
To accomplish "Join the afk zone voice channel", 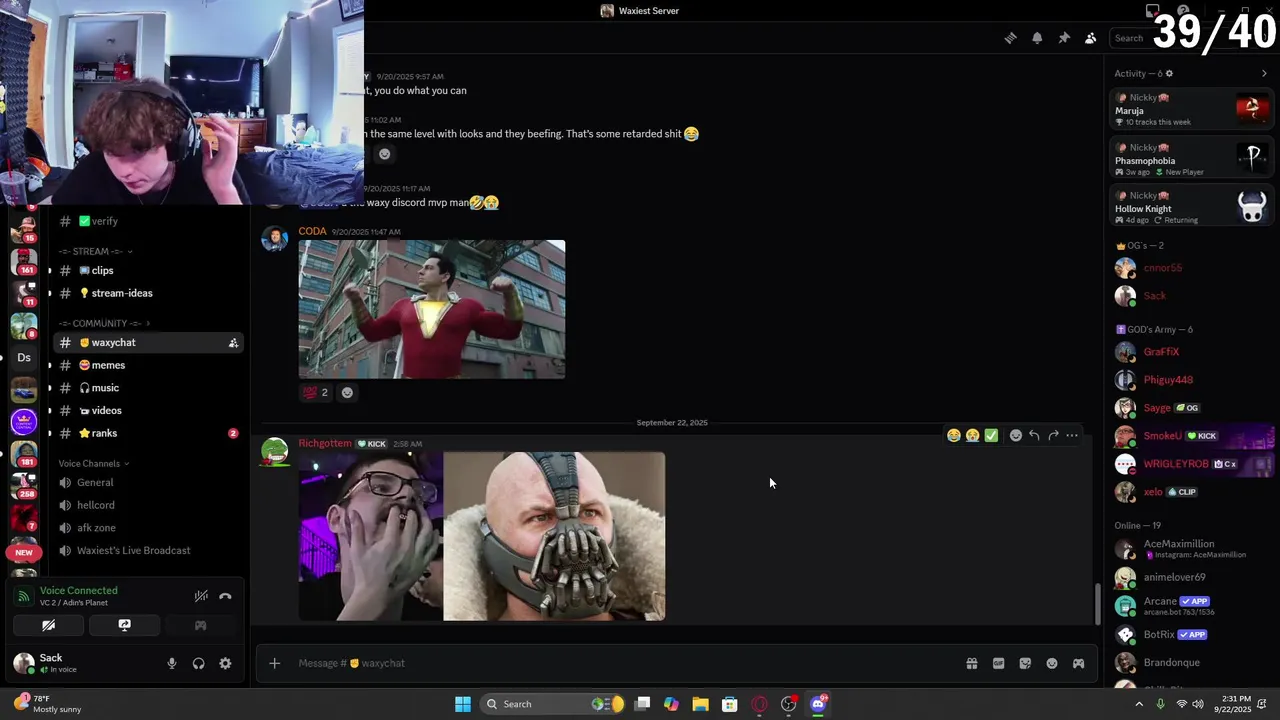I will pos(147,528).
